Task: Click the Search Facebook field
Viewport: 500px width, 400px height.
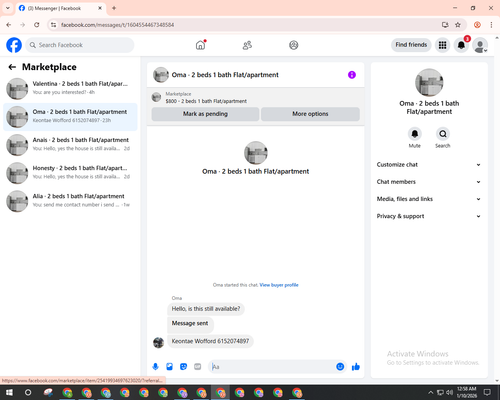Action: [x=80, y=45]
